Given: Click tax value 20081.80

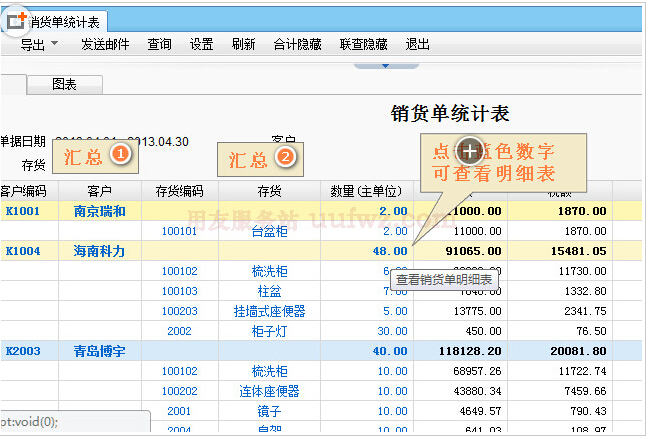Looking at the screenshot, I should click(579, 351).
